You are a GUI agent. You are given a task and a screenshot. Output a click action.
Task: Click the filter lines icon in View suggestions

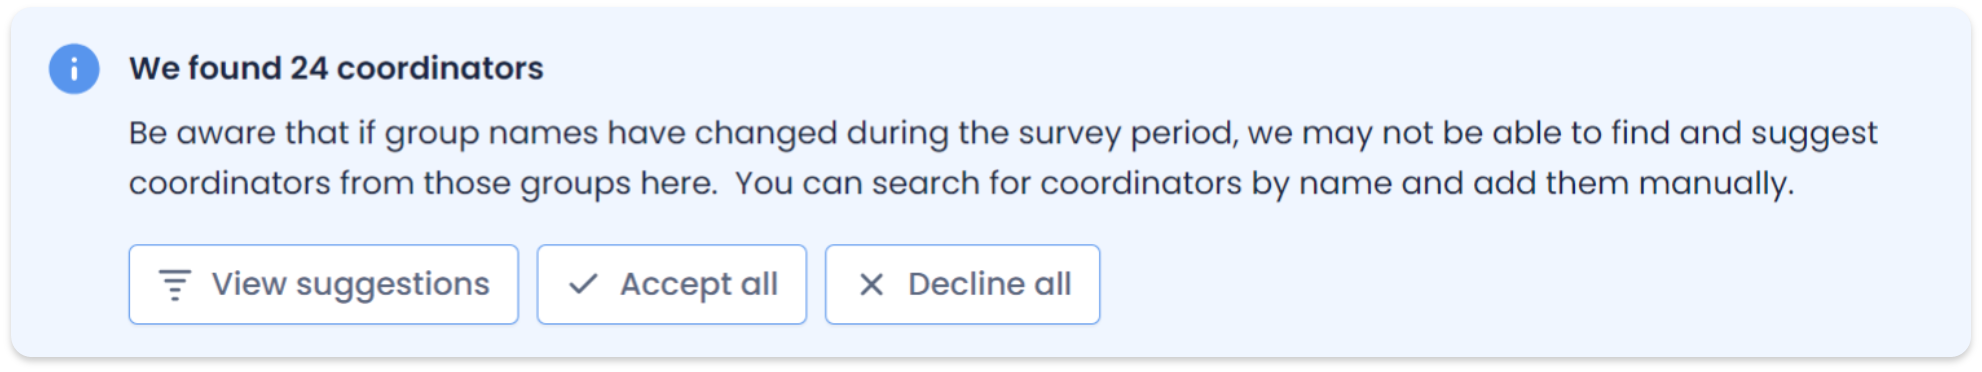pyautogui.click(x=175, y=285)
